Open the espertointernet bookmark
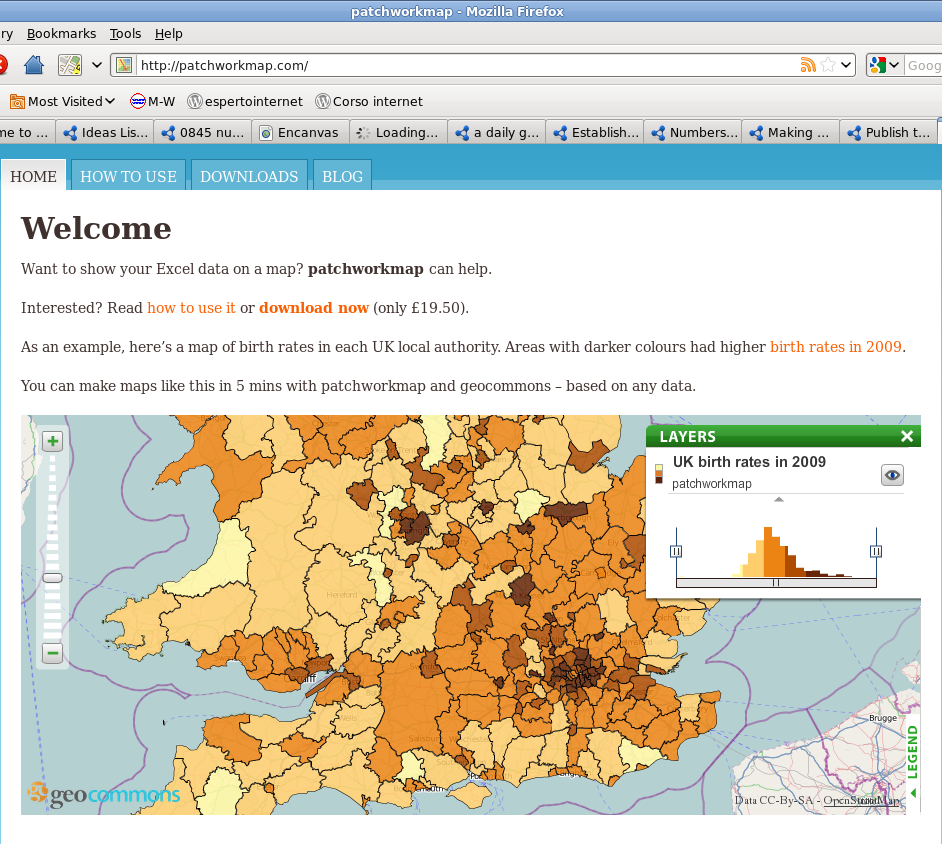Image resolution: width=942 pixels, height=844 pixels. click(x=245, y=102)
